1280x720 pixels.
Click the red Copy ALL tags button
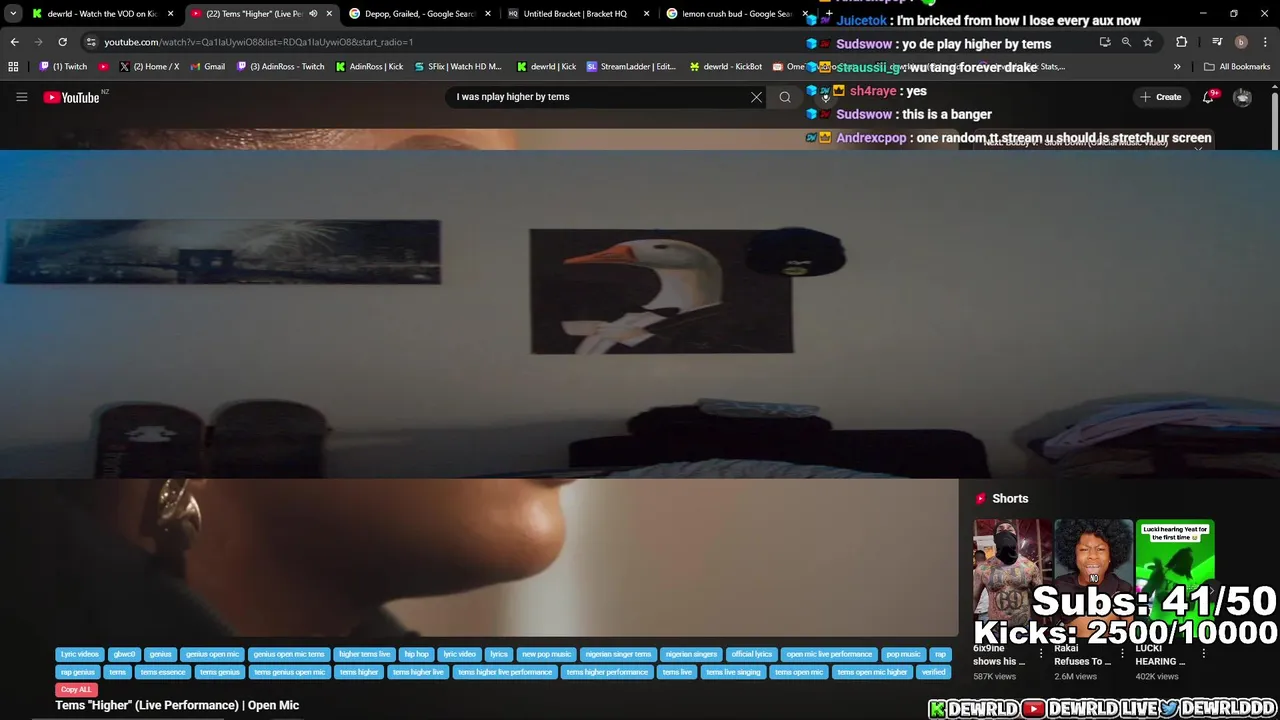coord(76,689)
